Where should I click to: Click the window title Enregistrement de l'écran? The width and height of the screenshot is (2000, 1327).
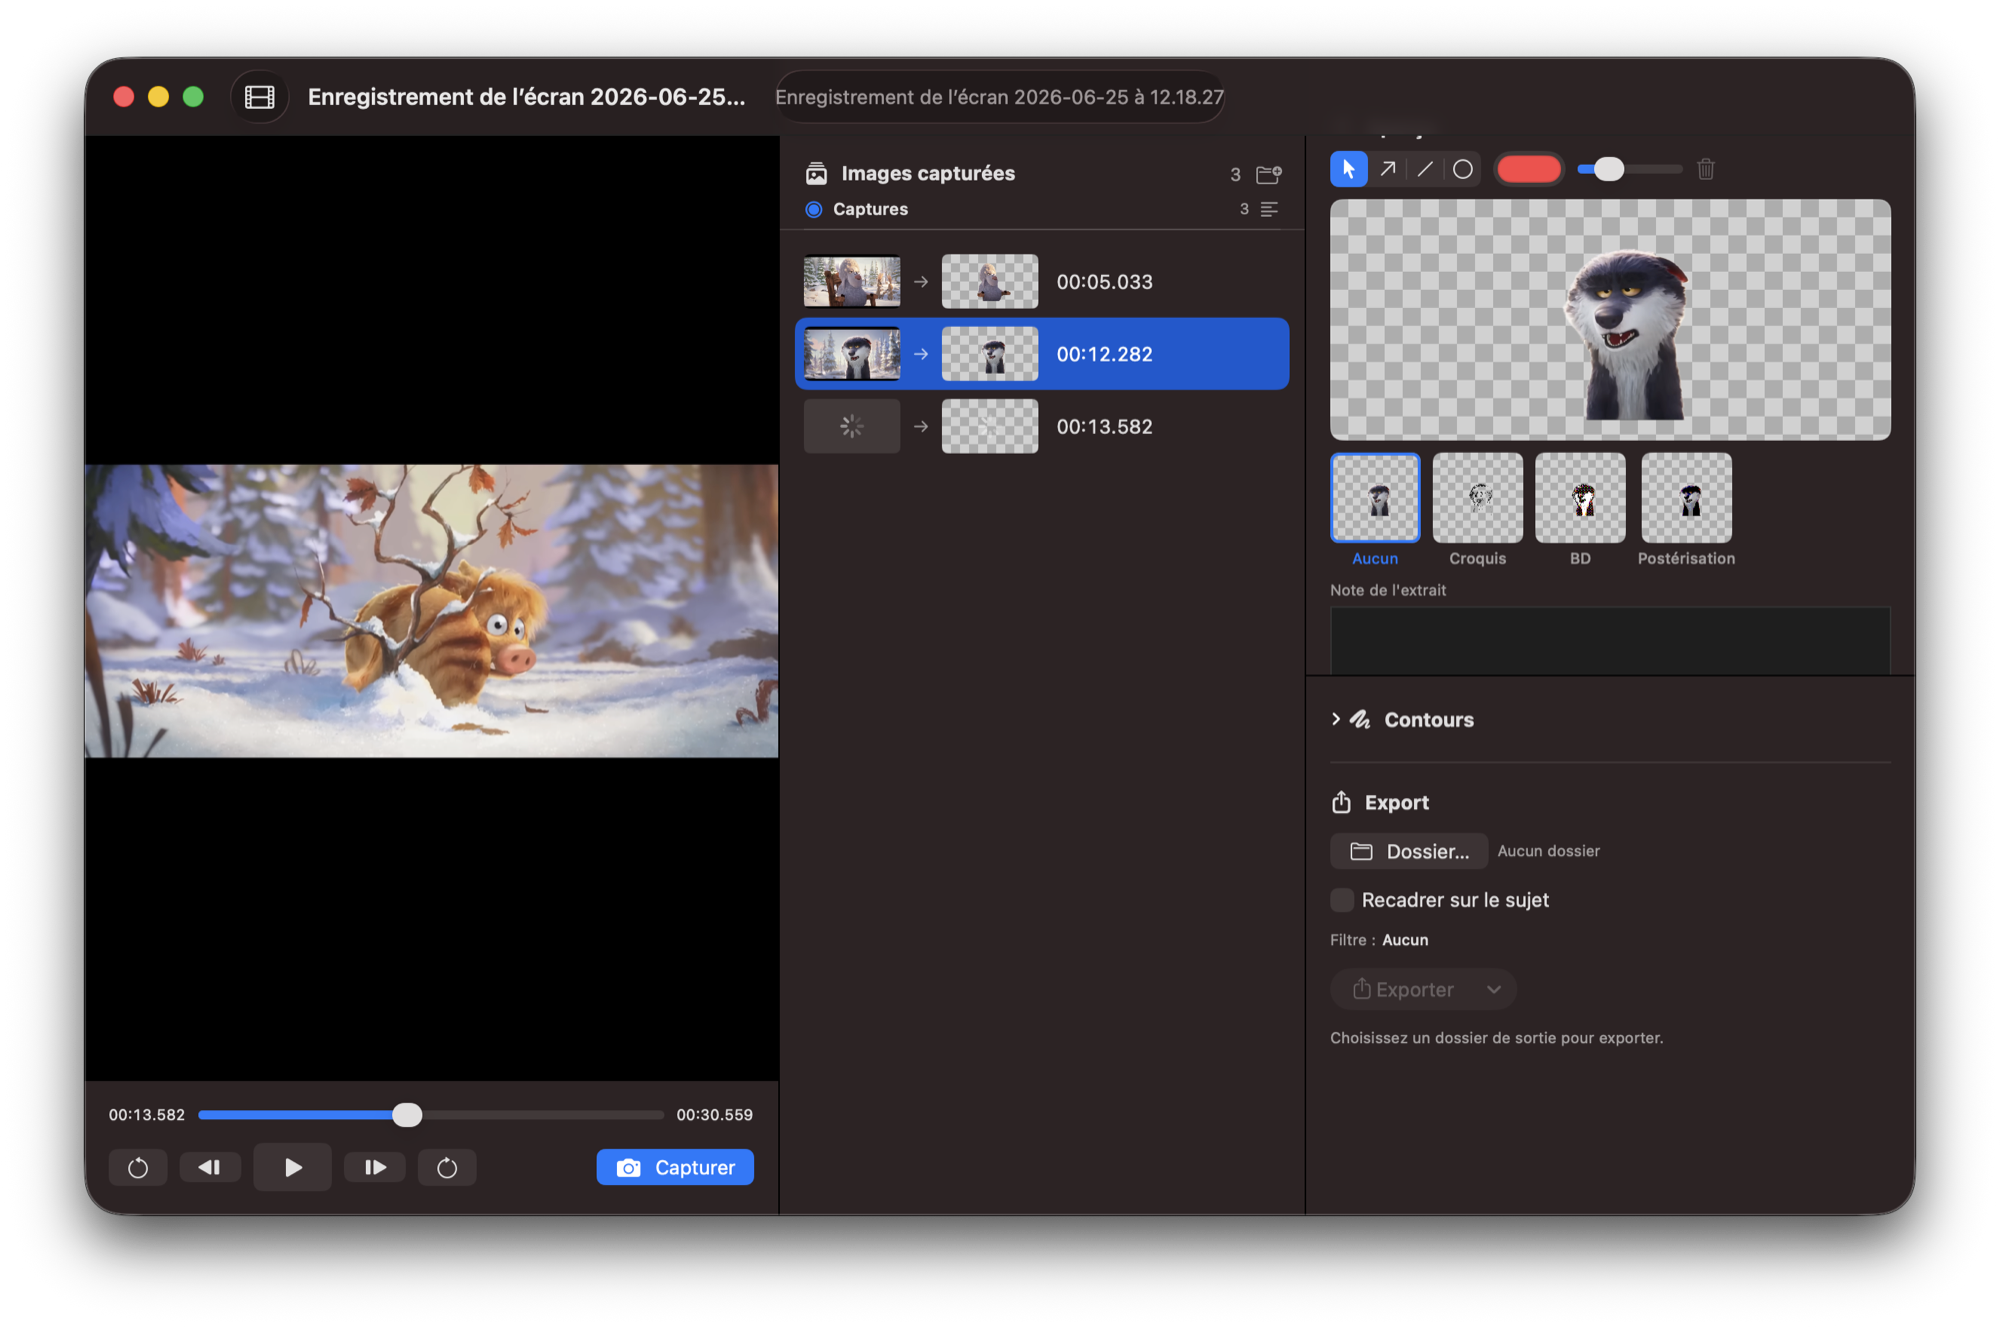(527, 97)
